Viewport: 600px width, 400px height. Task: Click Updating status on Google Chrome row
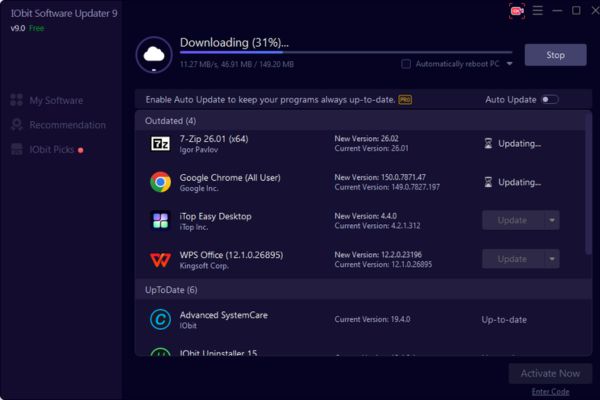[x=519, y=182]
